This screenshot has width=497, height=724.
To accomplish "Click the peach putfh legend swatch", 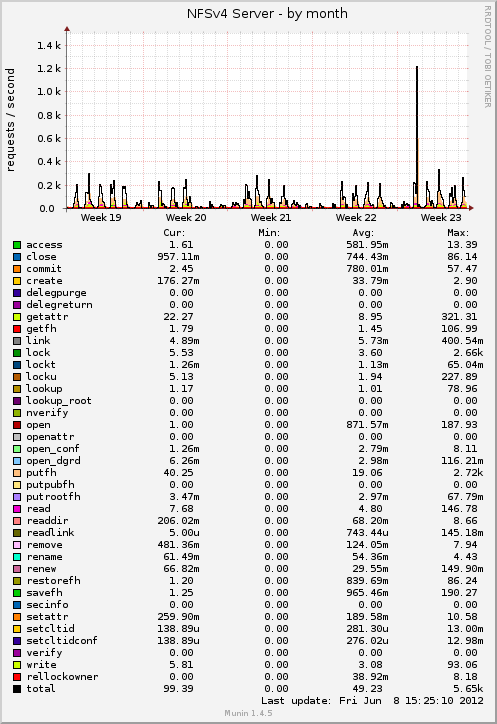I will [17, 473].
